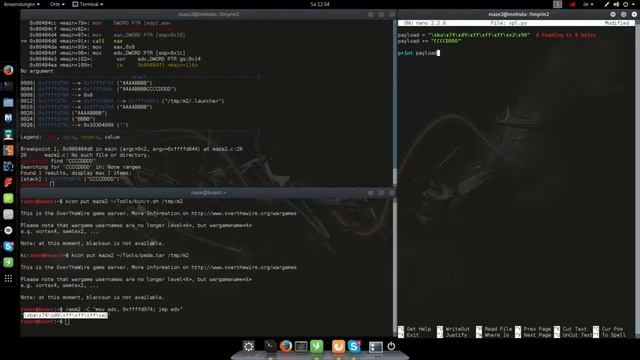Open the Terminal application menu in top bar
This screenshot has width=640, height=360.
click(88, 4)
